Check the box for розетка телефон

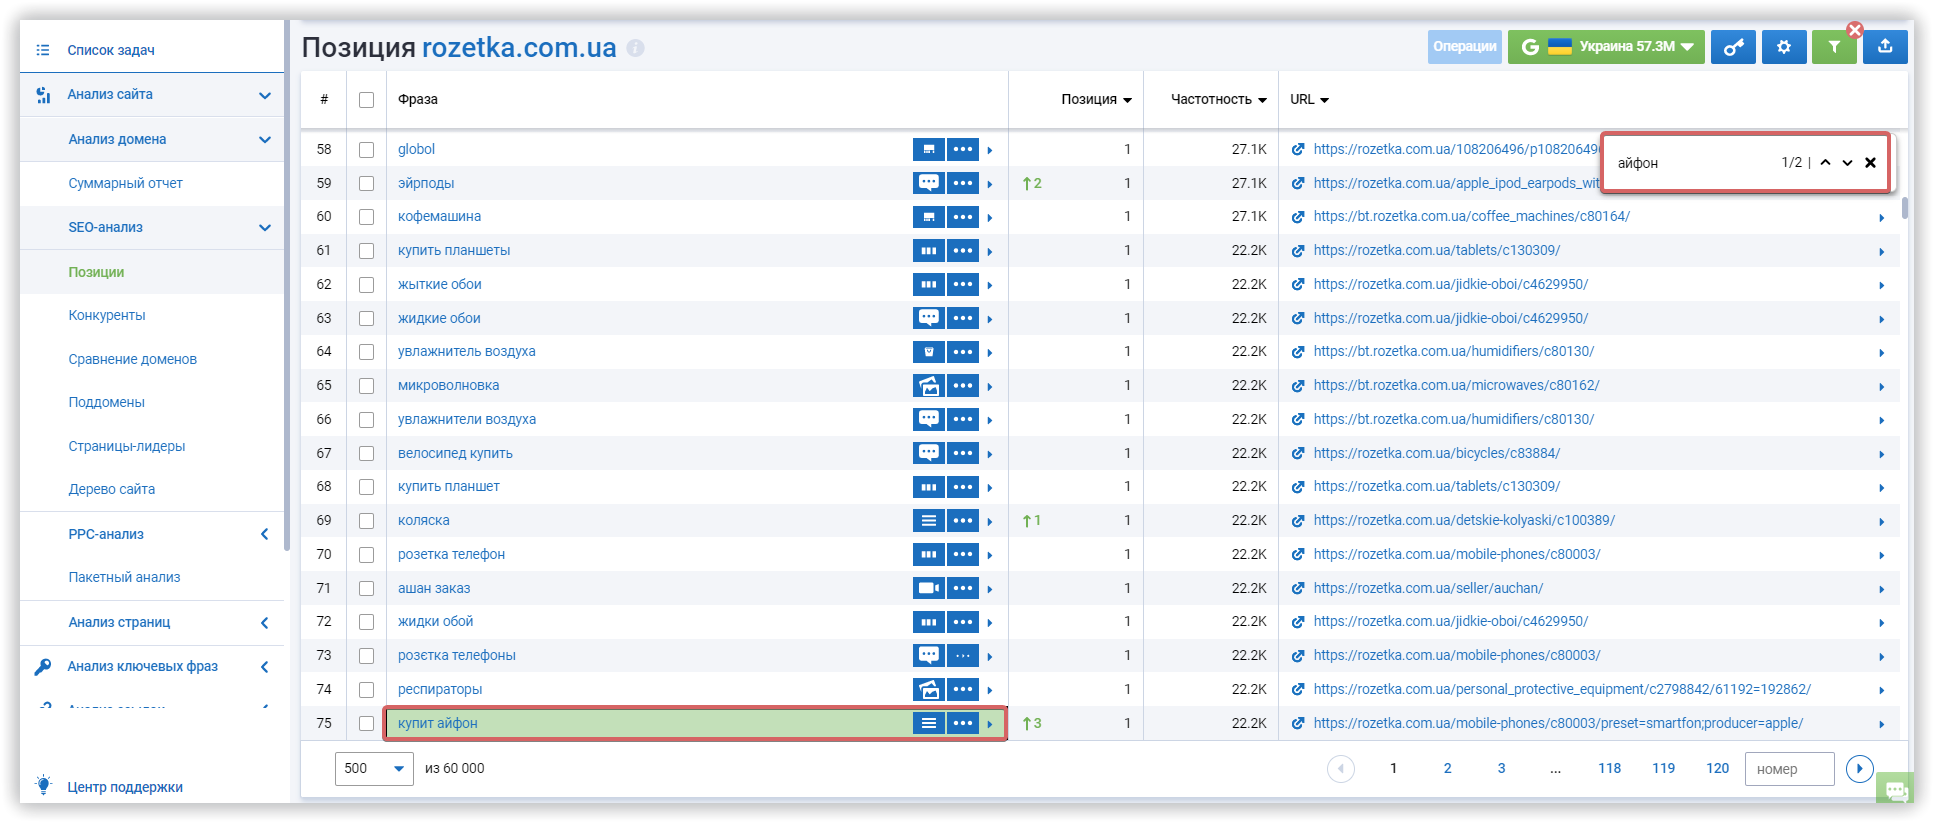click(367, 555)
